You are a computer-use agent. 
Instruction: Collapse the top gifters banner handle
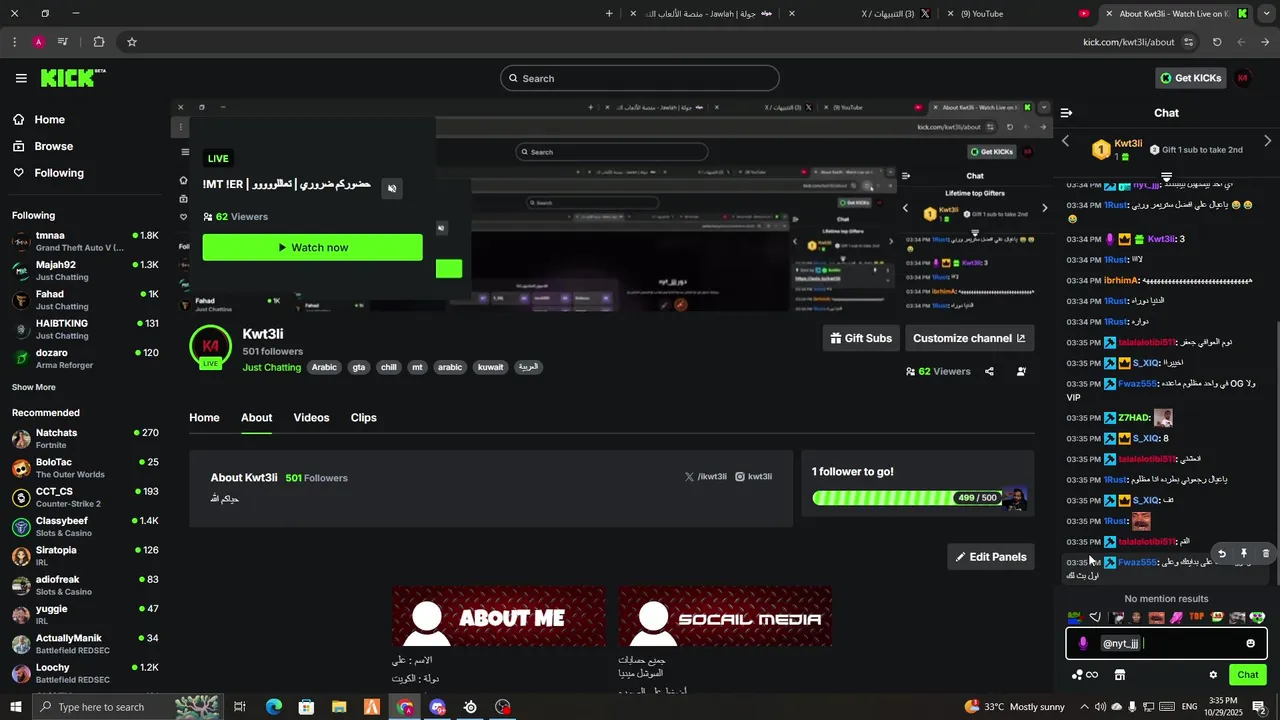pos(1166,176)
